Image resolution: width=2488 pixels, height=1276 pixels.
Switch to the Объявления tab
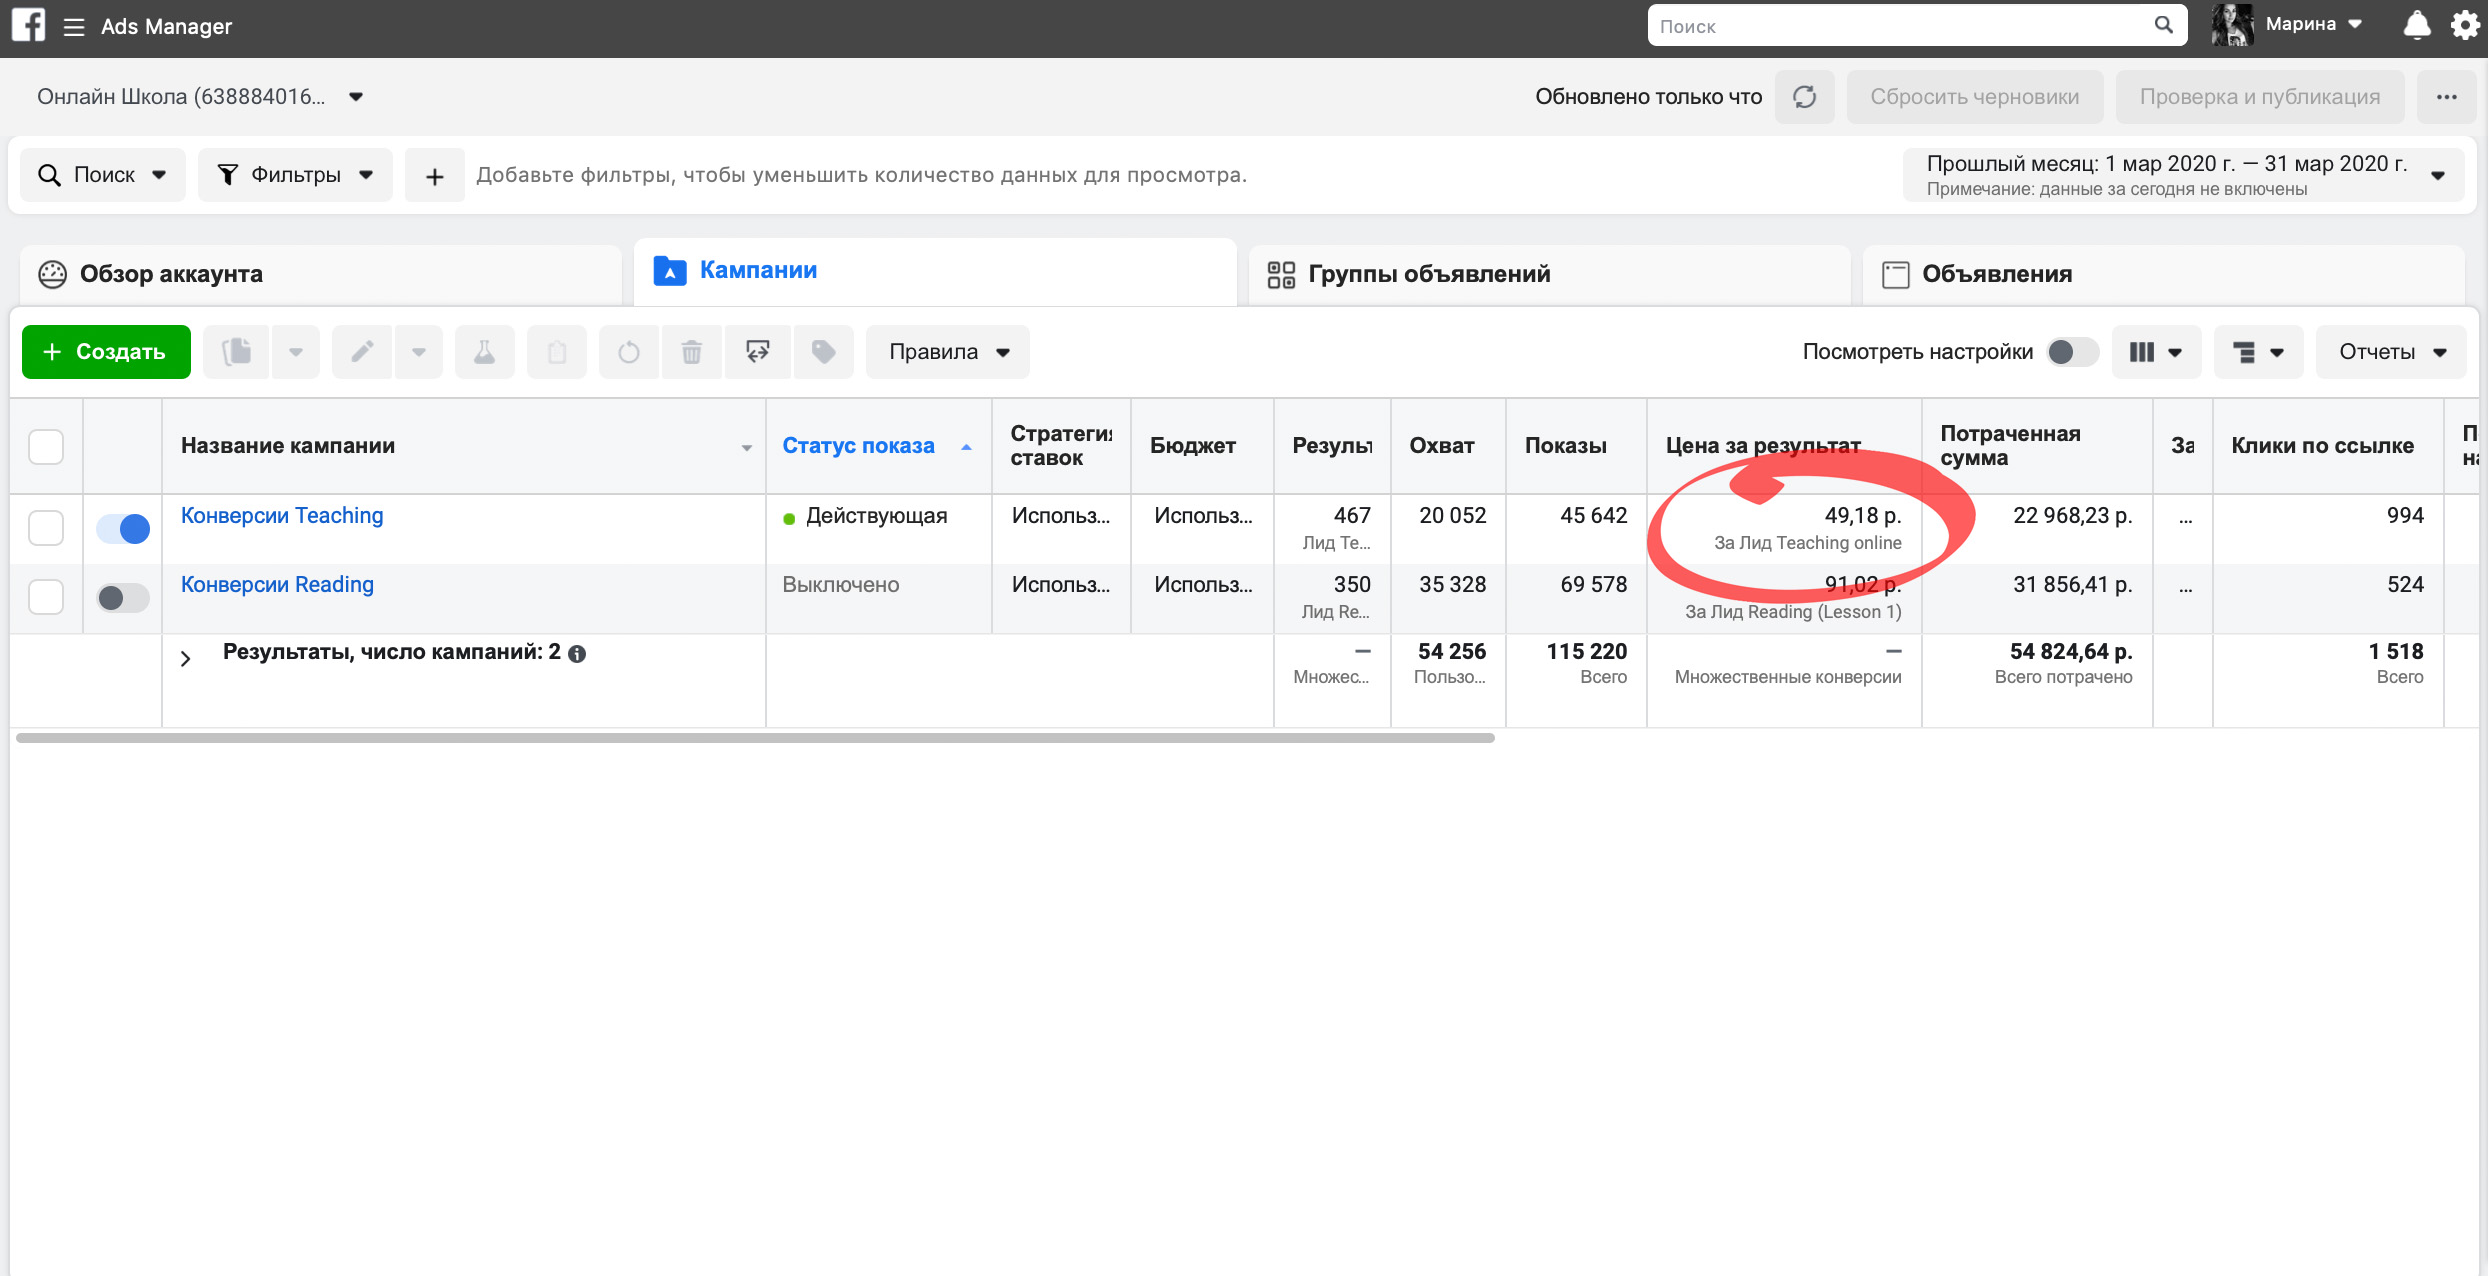tap(2163, 274)
